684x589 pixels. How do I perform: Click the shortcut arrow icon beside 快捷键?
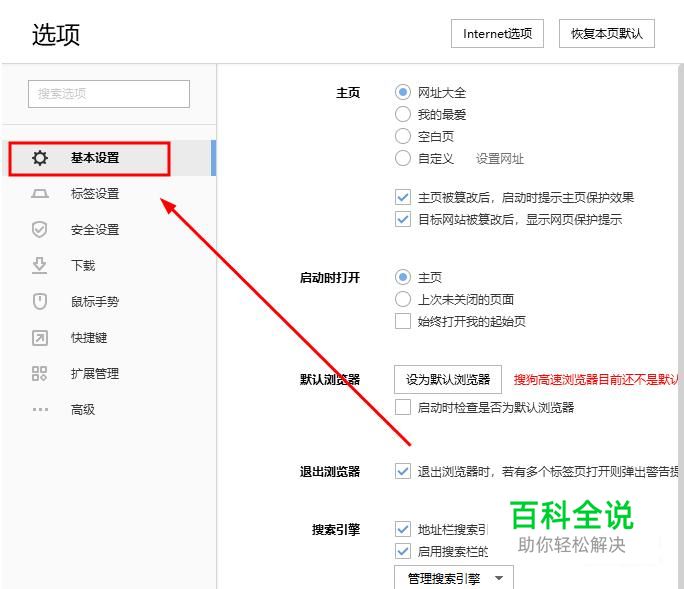click(x=40, y=338)
